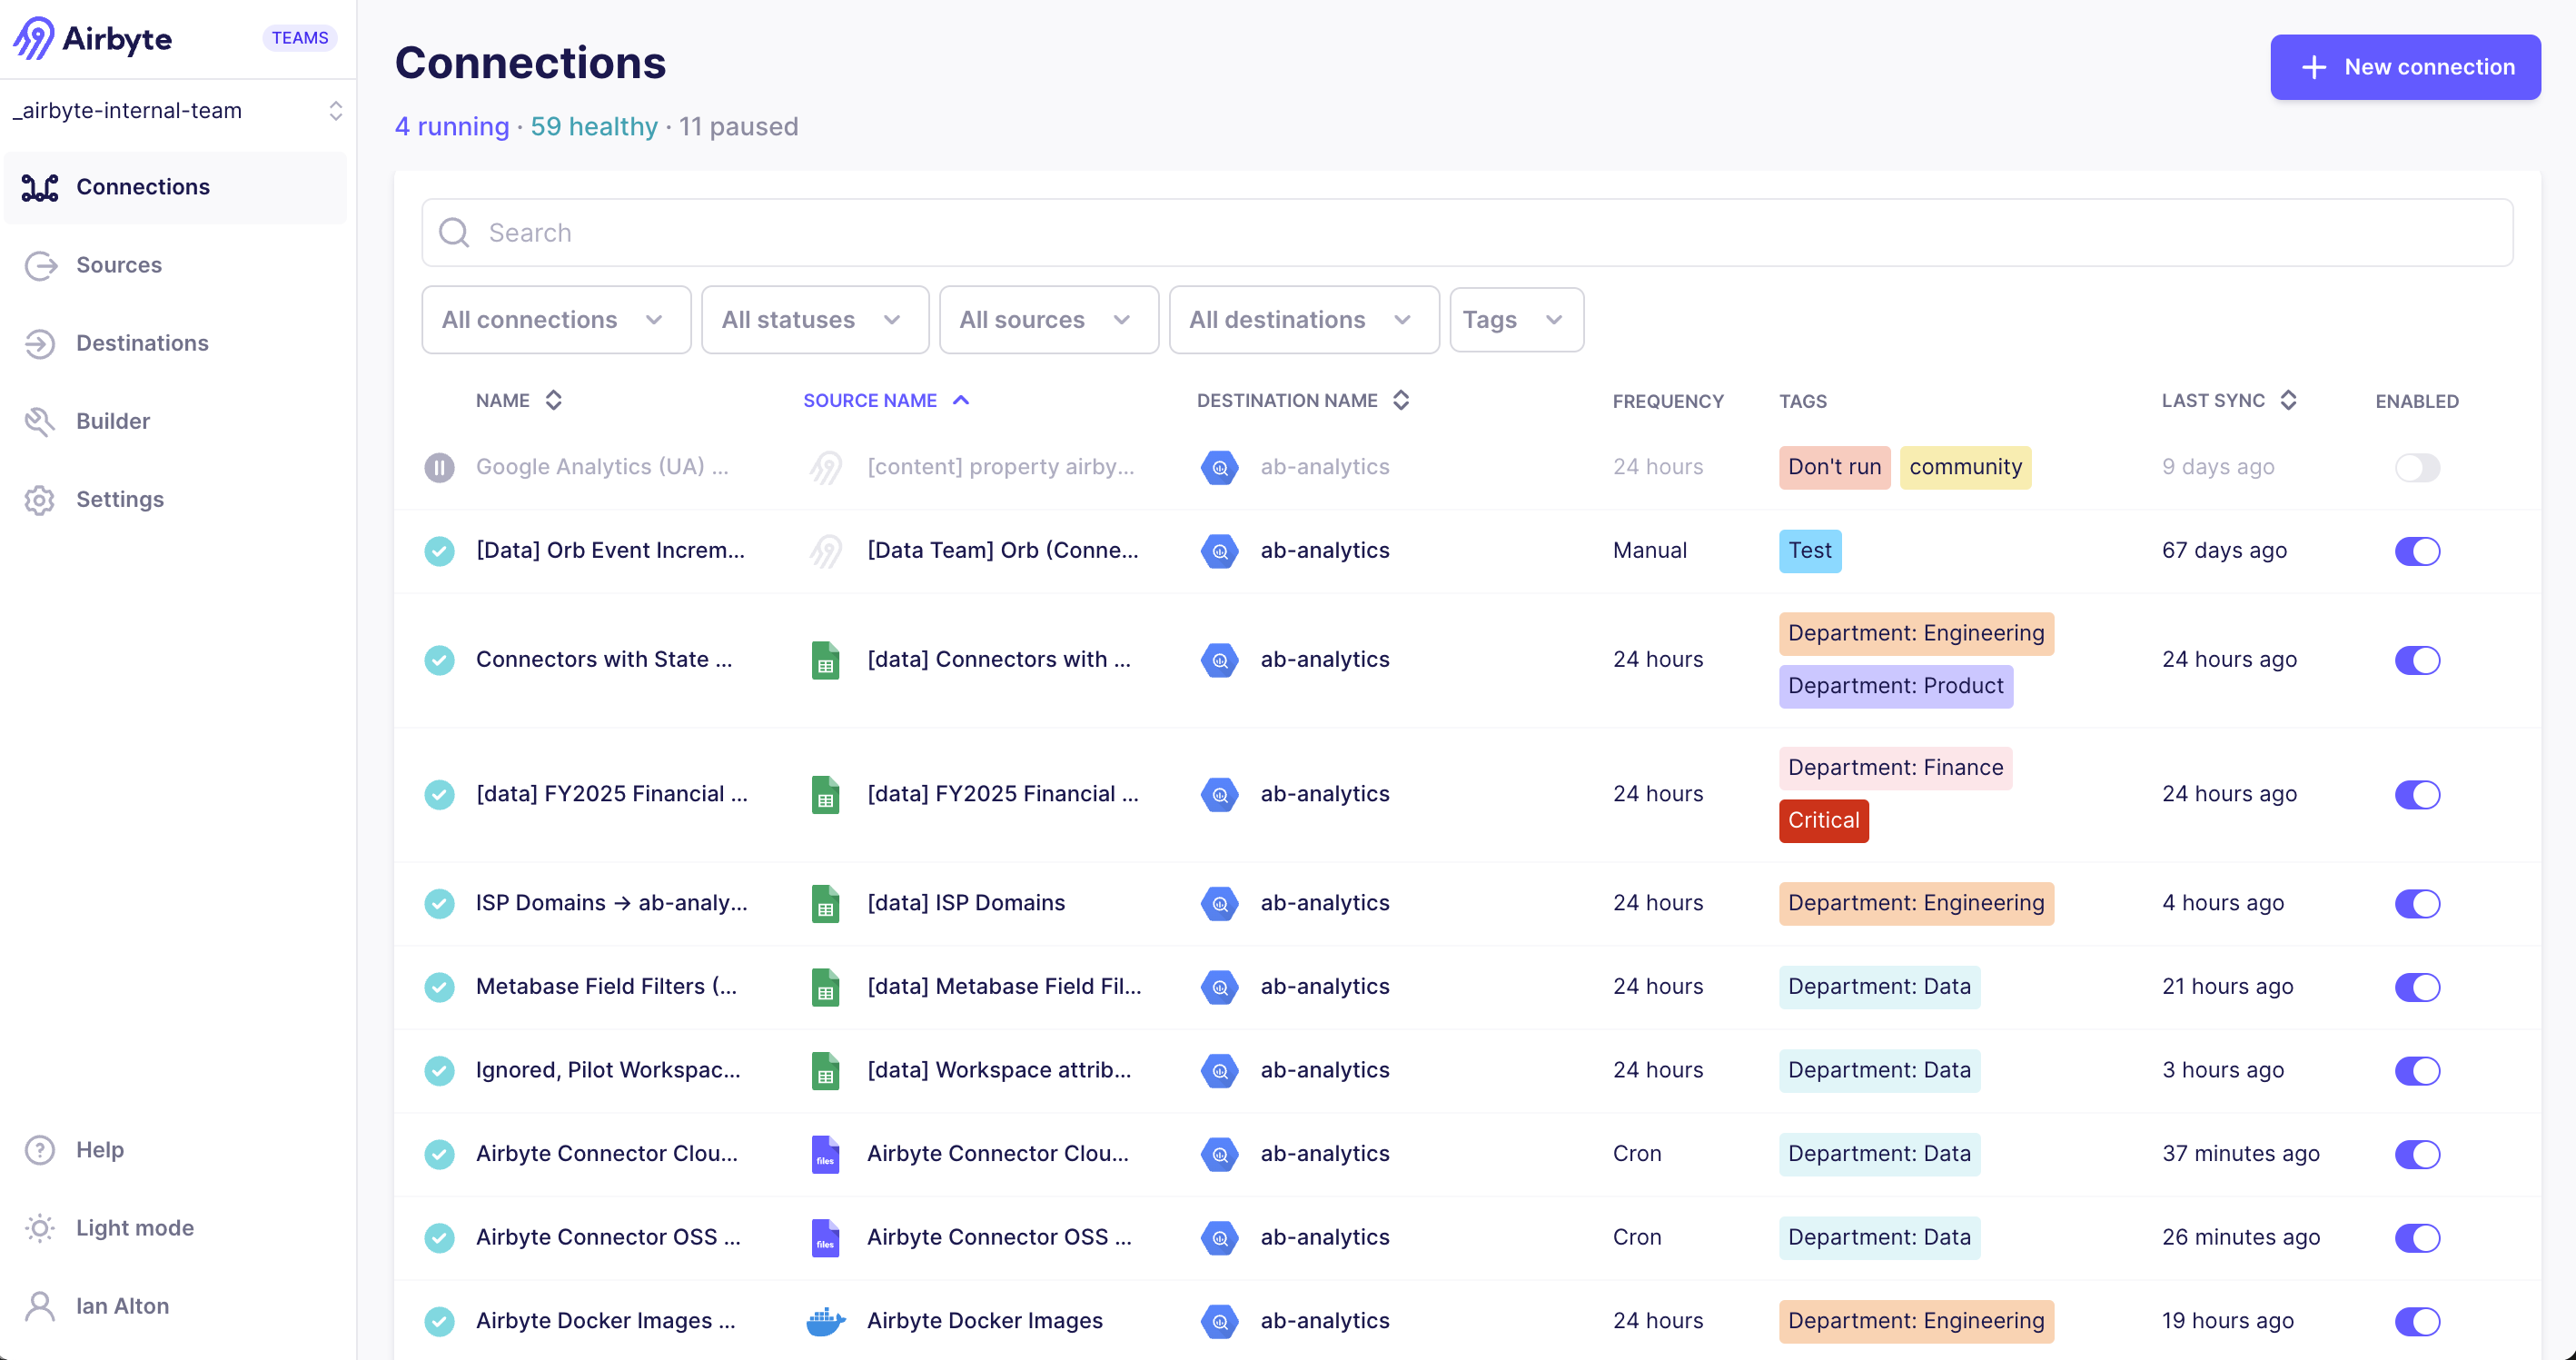Switch to Light mode via the sun icon
Screen dimensions: 2576x1360
(39, 1227)
